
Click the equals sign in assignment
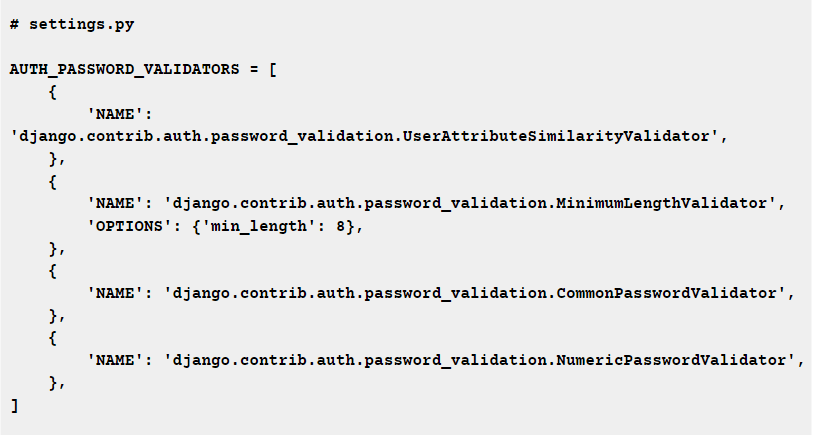(254, 69)
